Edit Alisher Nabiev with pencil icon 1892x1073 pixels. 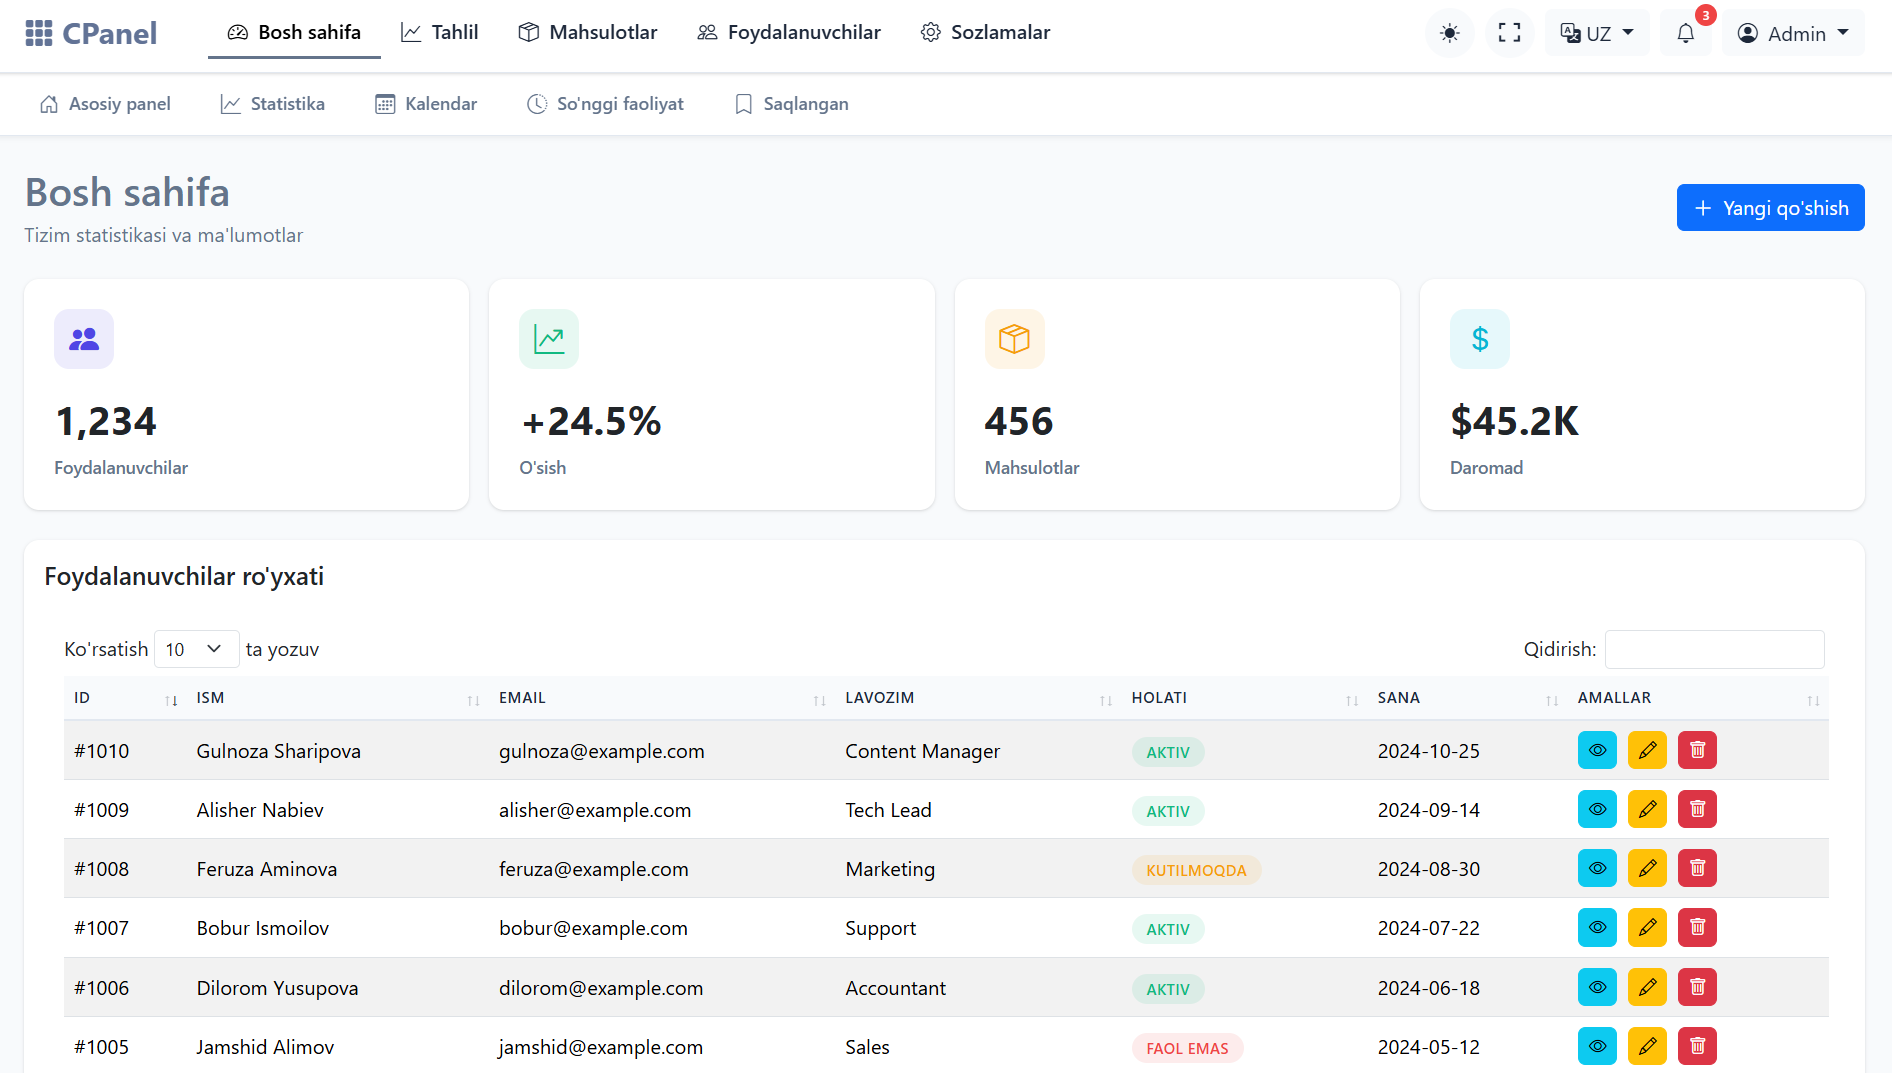pyautogui.click(x=1647, y=809)
